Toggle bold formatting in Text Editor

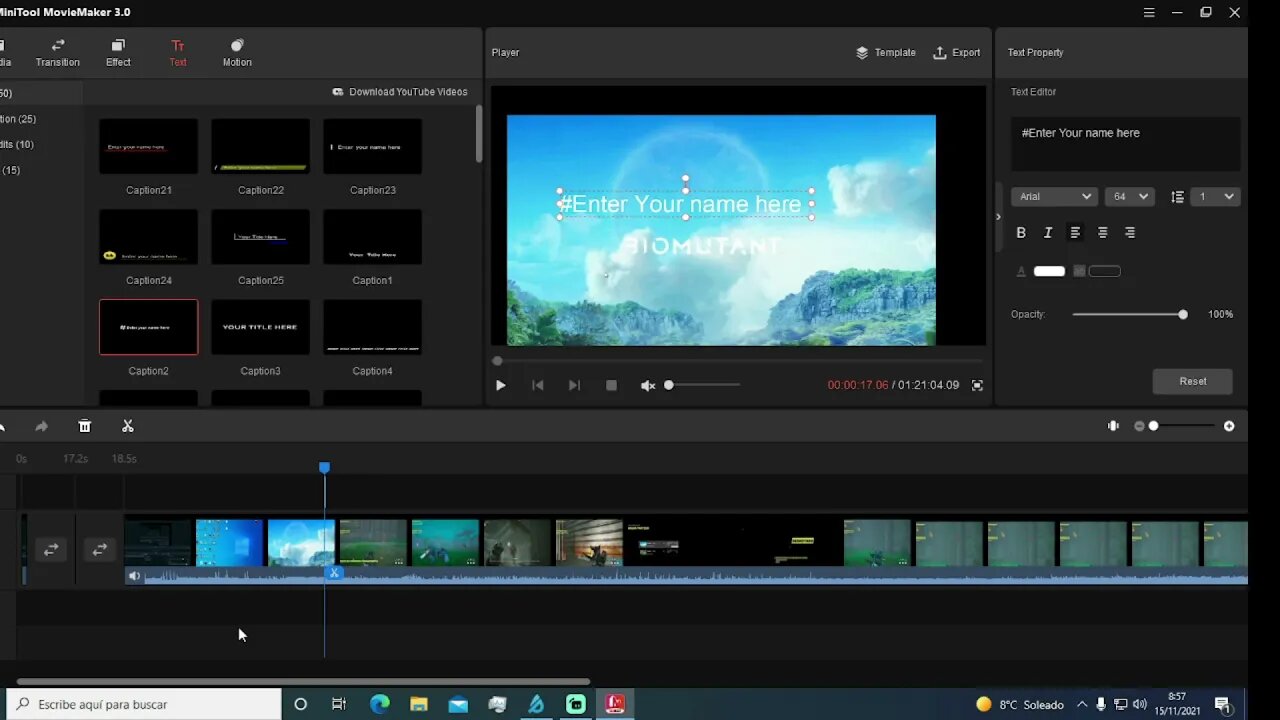click(x=1021, y=232)
